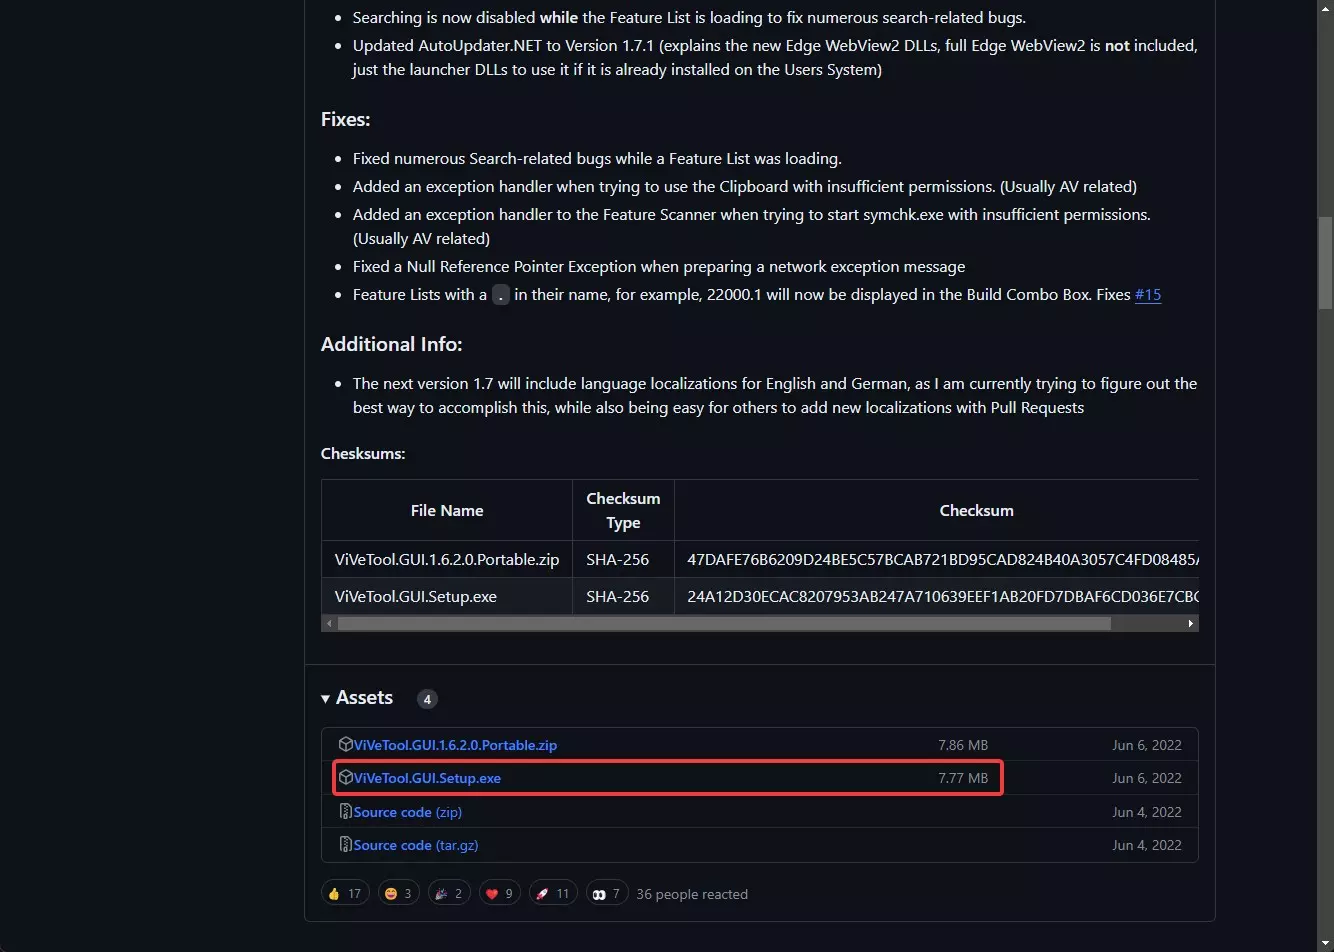Toggle the hooray party reaction with 2
This screenshot has height=952, width=1334.
point(449,893)
